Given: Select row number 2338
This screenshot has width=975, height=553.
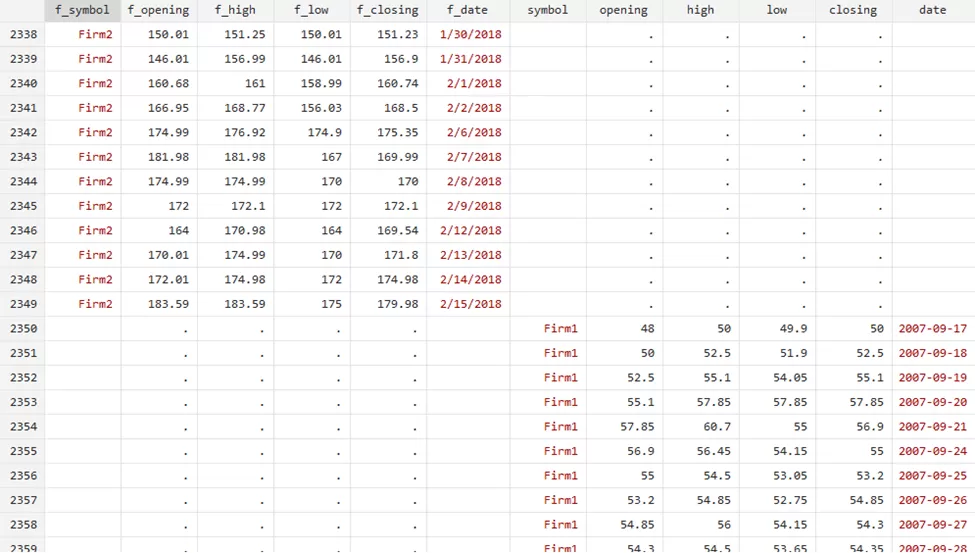Looking at the screenshot, I should coord(23,34).
